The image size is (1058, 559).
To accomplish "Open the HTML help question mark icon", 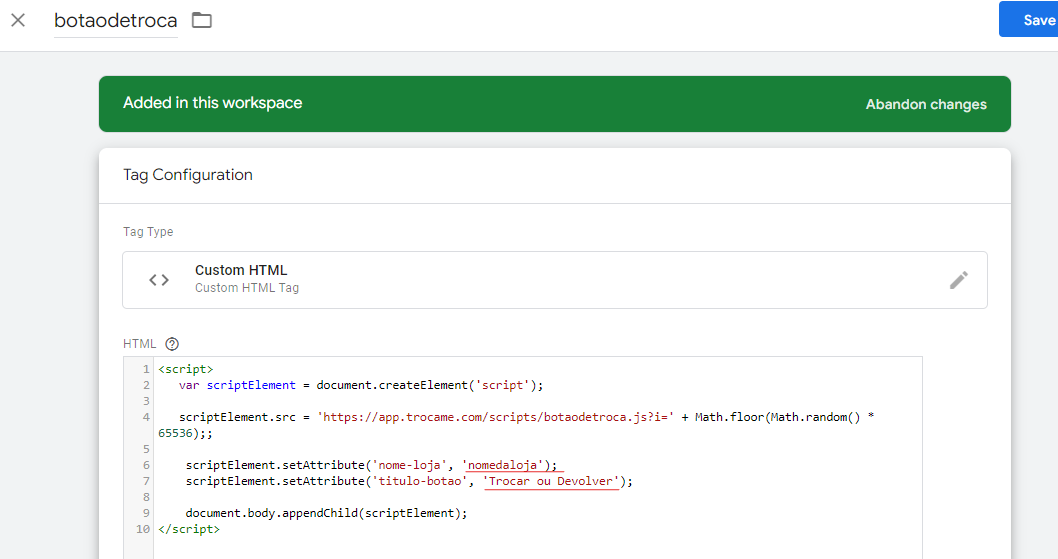I will point(172,344).
